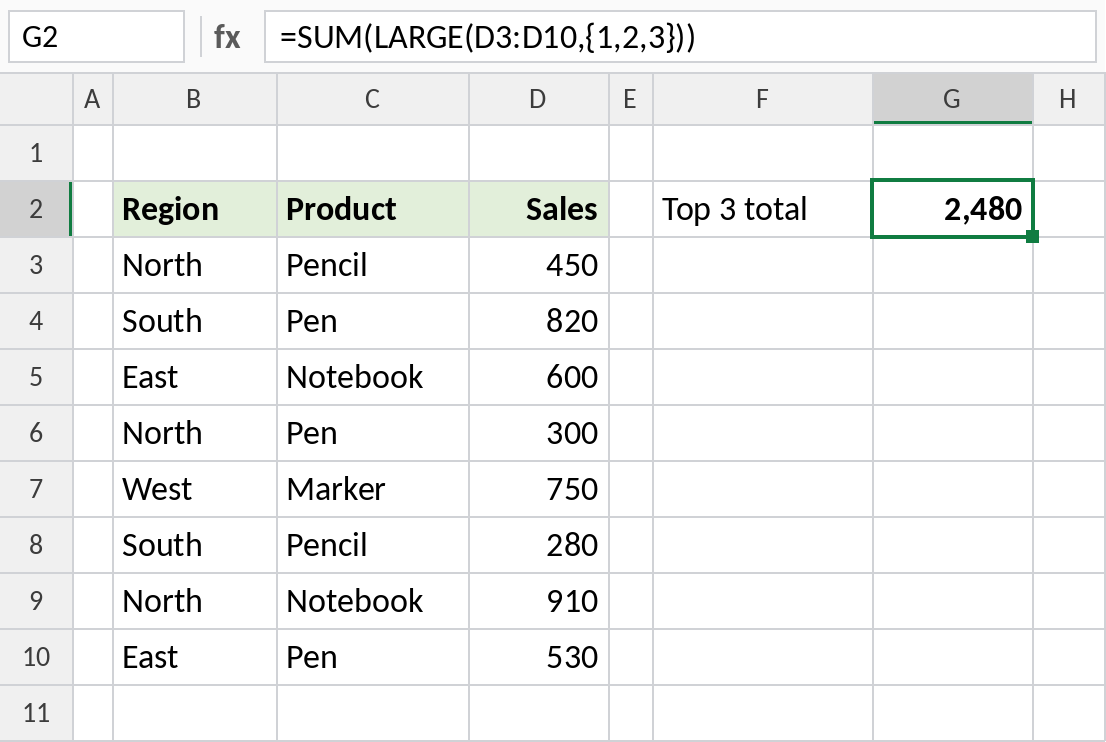Click the 'Top 3 total' label cell
1106x742 pixels.
click(762, 209)
